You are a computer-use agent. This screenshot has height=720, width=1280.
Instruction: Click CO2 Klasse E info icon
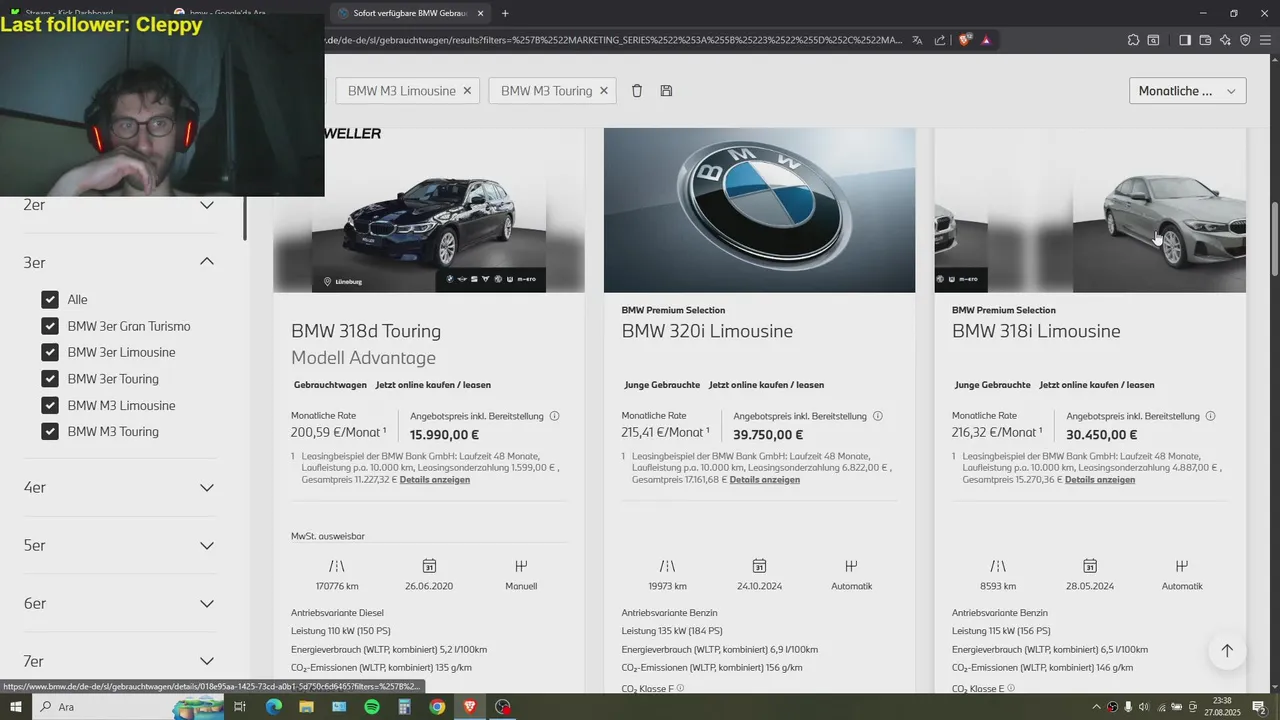[1011, 688]
